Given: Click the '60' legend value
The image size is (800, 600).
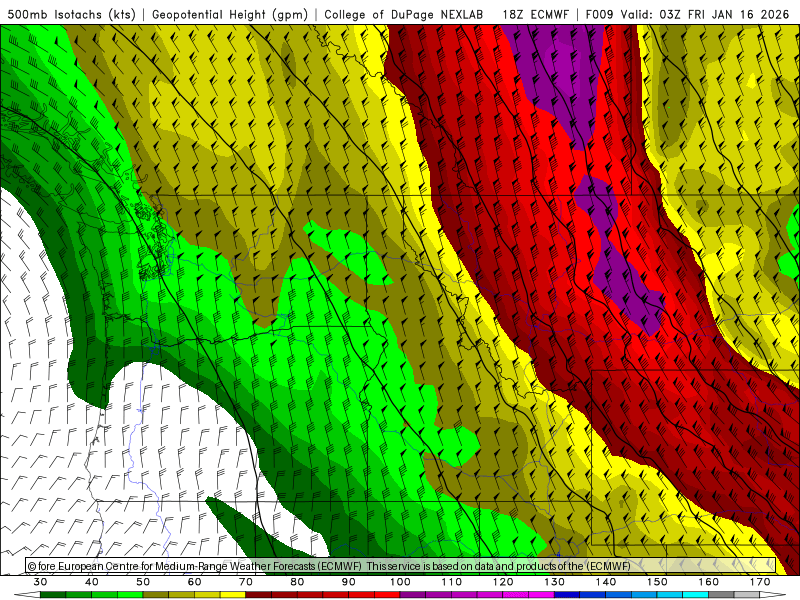Looking at the screenshot, I should tap(194, 582).
